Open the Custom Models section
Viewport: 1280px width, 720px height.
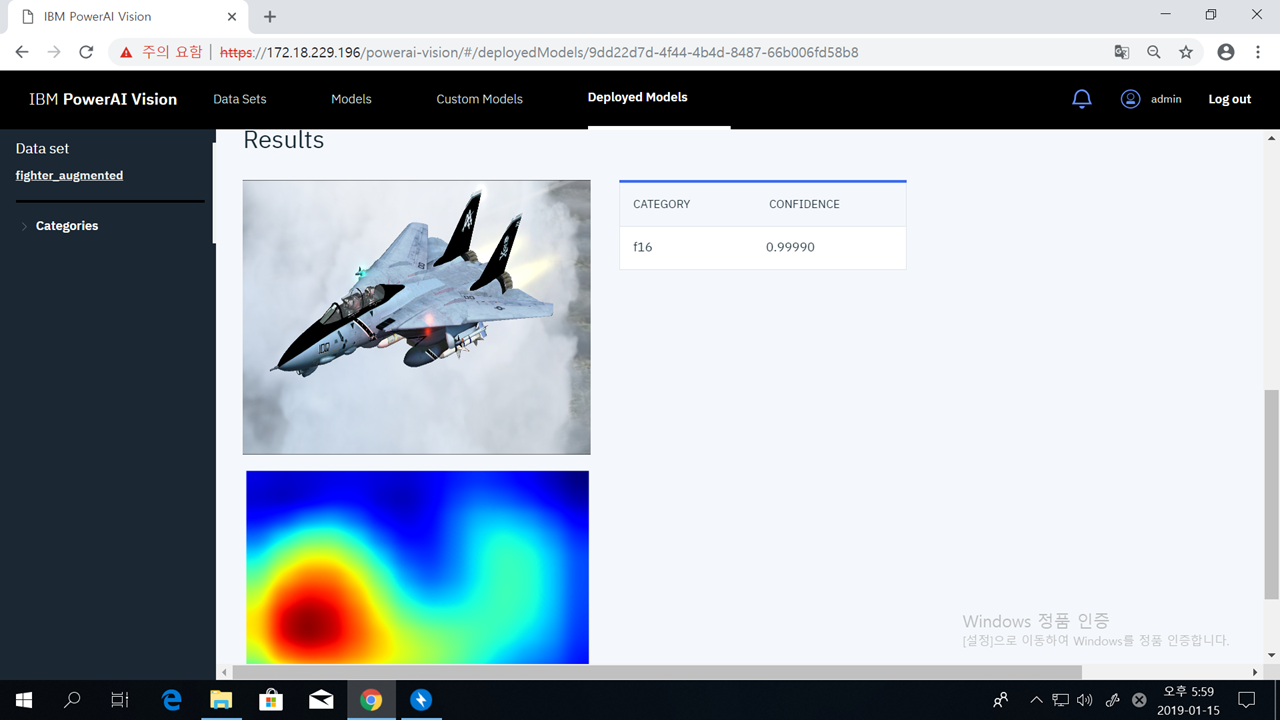pos(479,99)
